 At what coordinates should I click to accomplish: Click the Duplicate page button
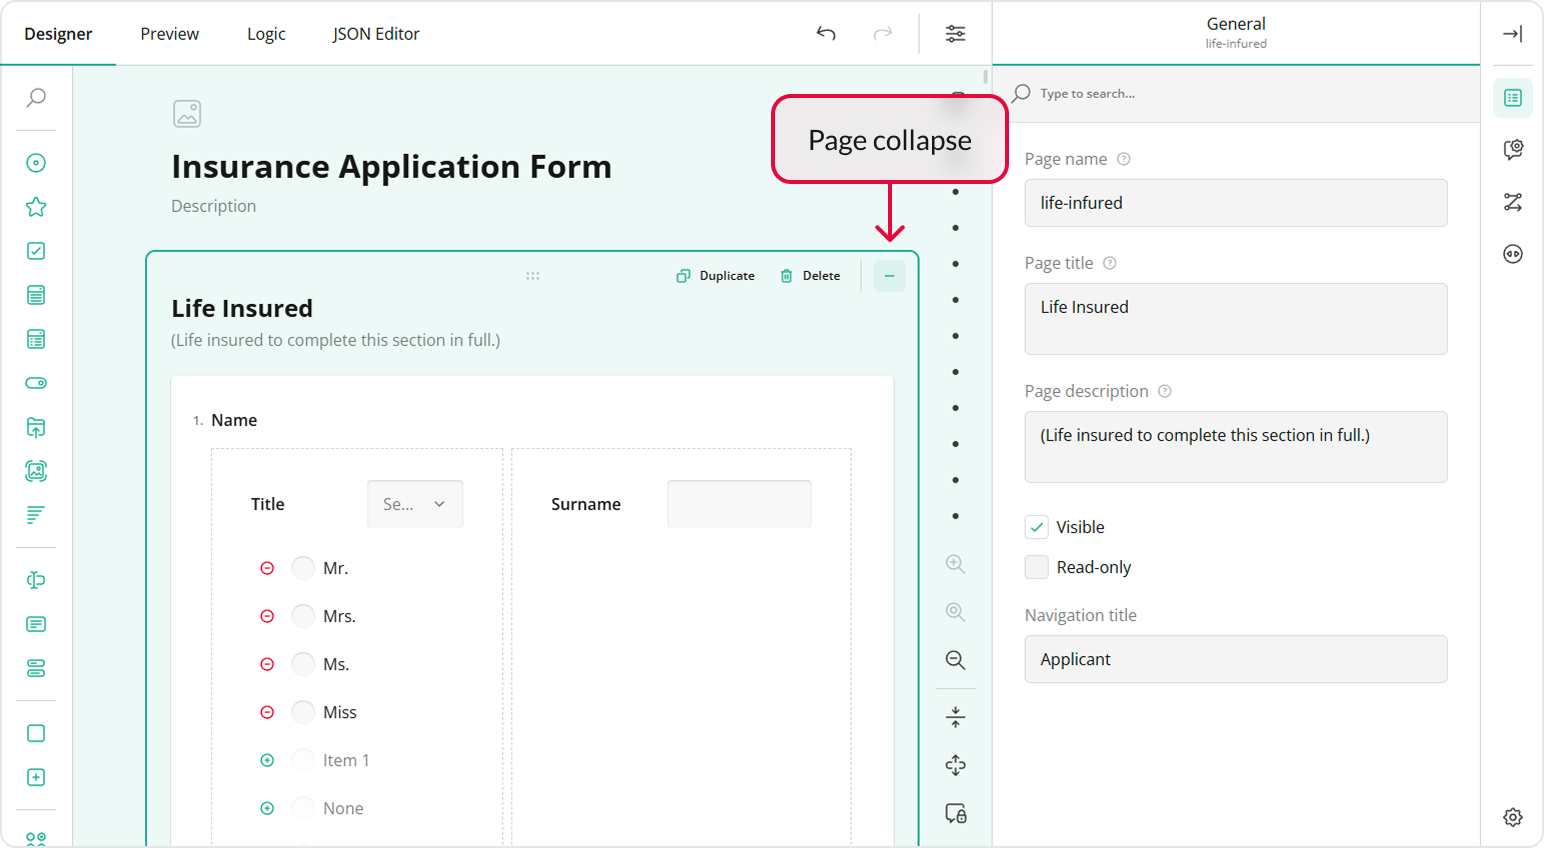tap(715, 276)
